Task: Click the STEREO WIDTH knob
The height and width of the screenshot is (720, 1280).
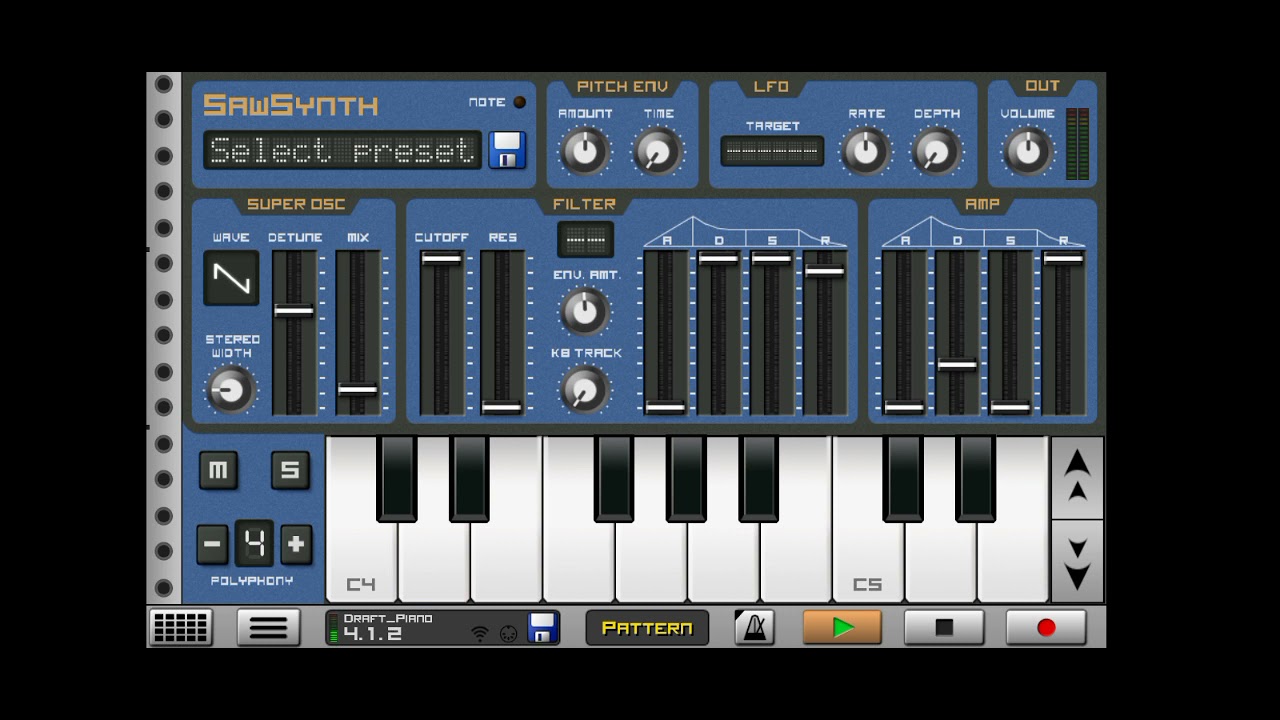Action: tap(230, 389)
